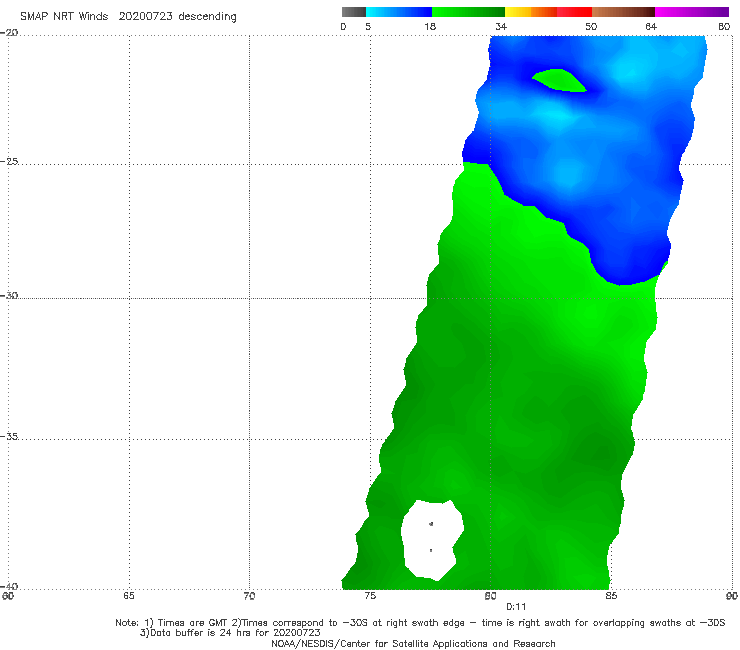Click the yellow-to-red 34–50 colorbar segment
The width and height of the screenshot is (740, 650).
tap(548, 12)
